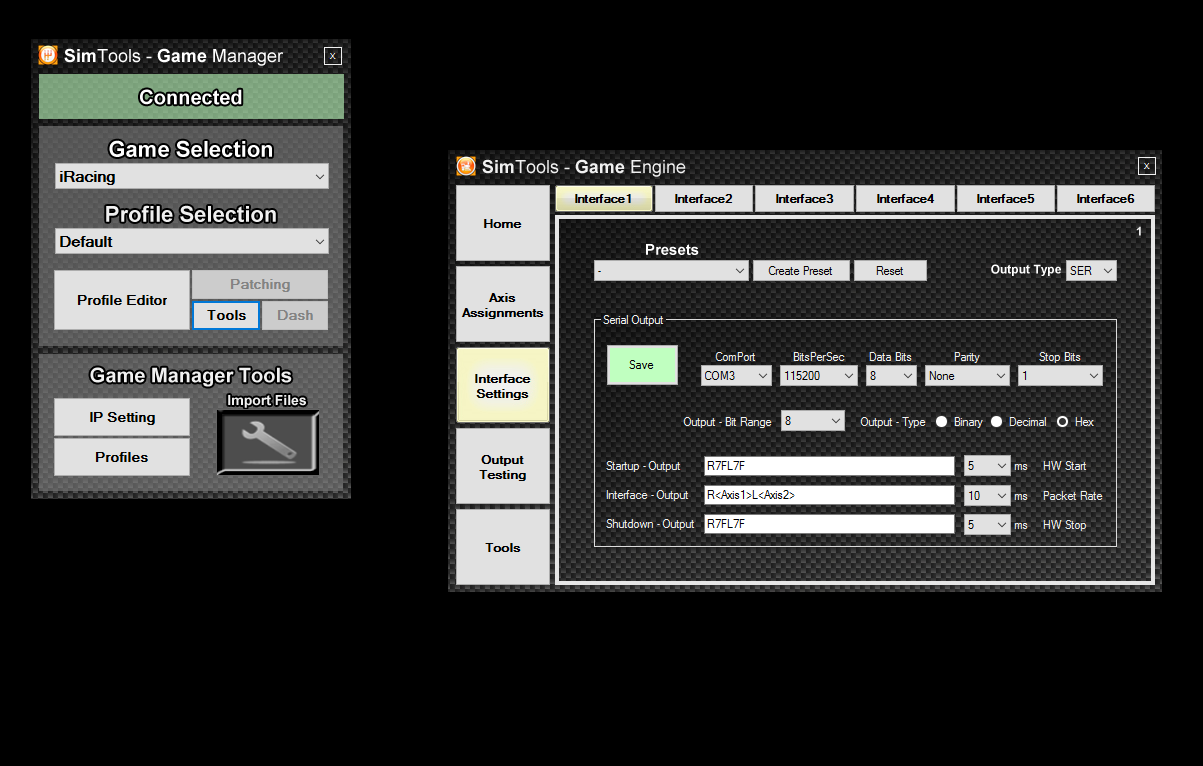Open Axis Assignments section
Viewport: 1203px width, 766px height.
point(503,305)
